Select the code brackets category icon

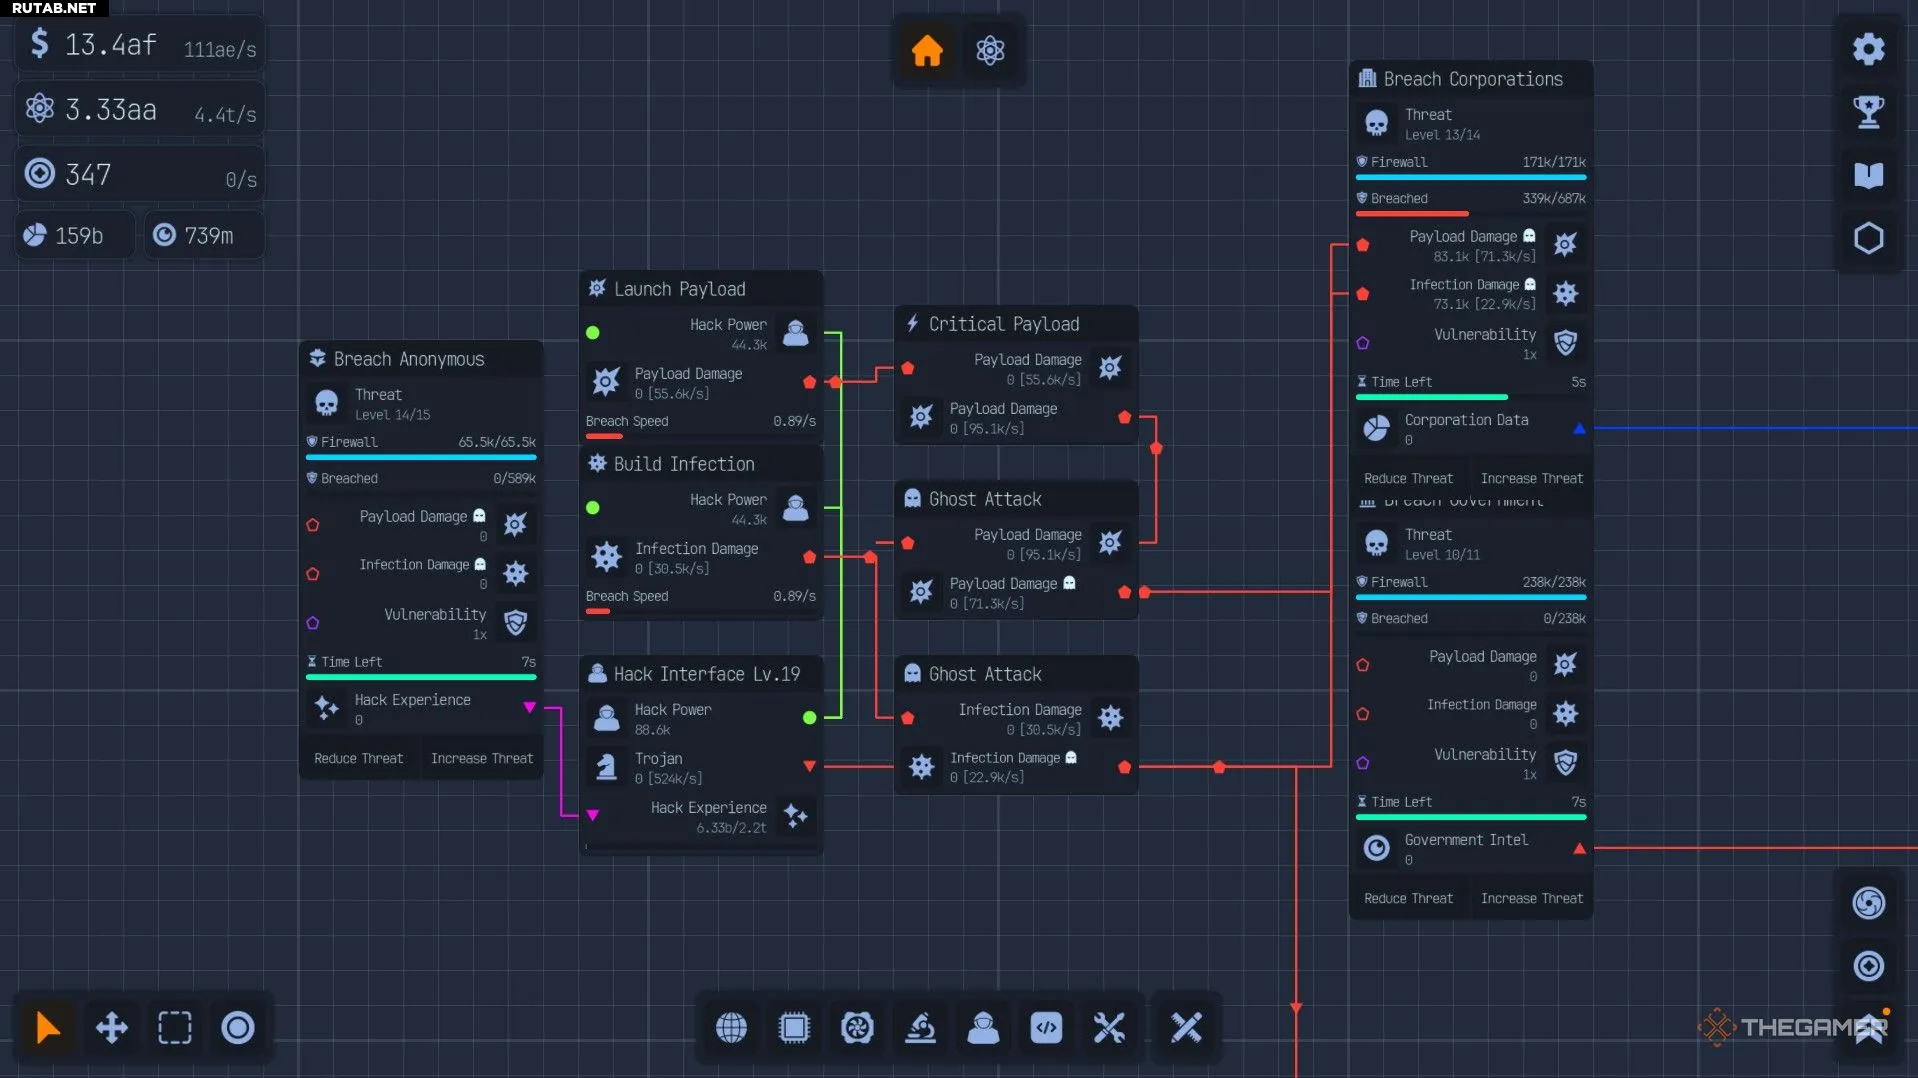pyautogui.click(x=1046, y=1027)
